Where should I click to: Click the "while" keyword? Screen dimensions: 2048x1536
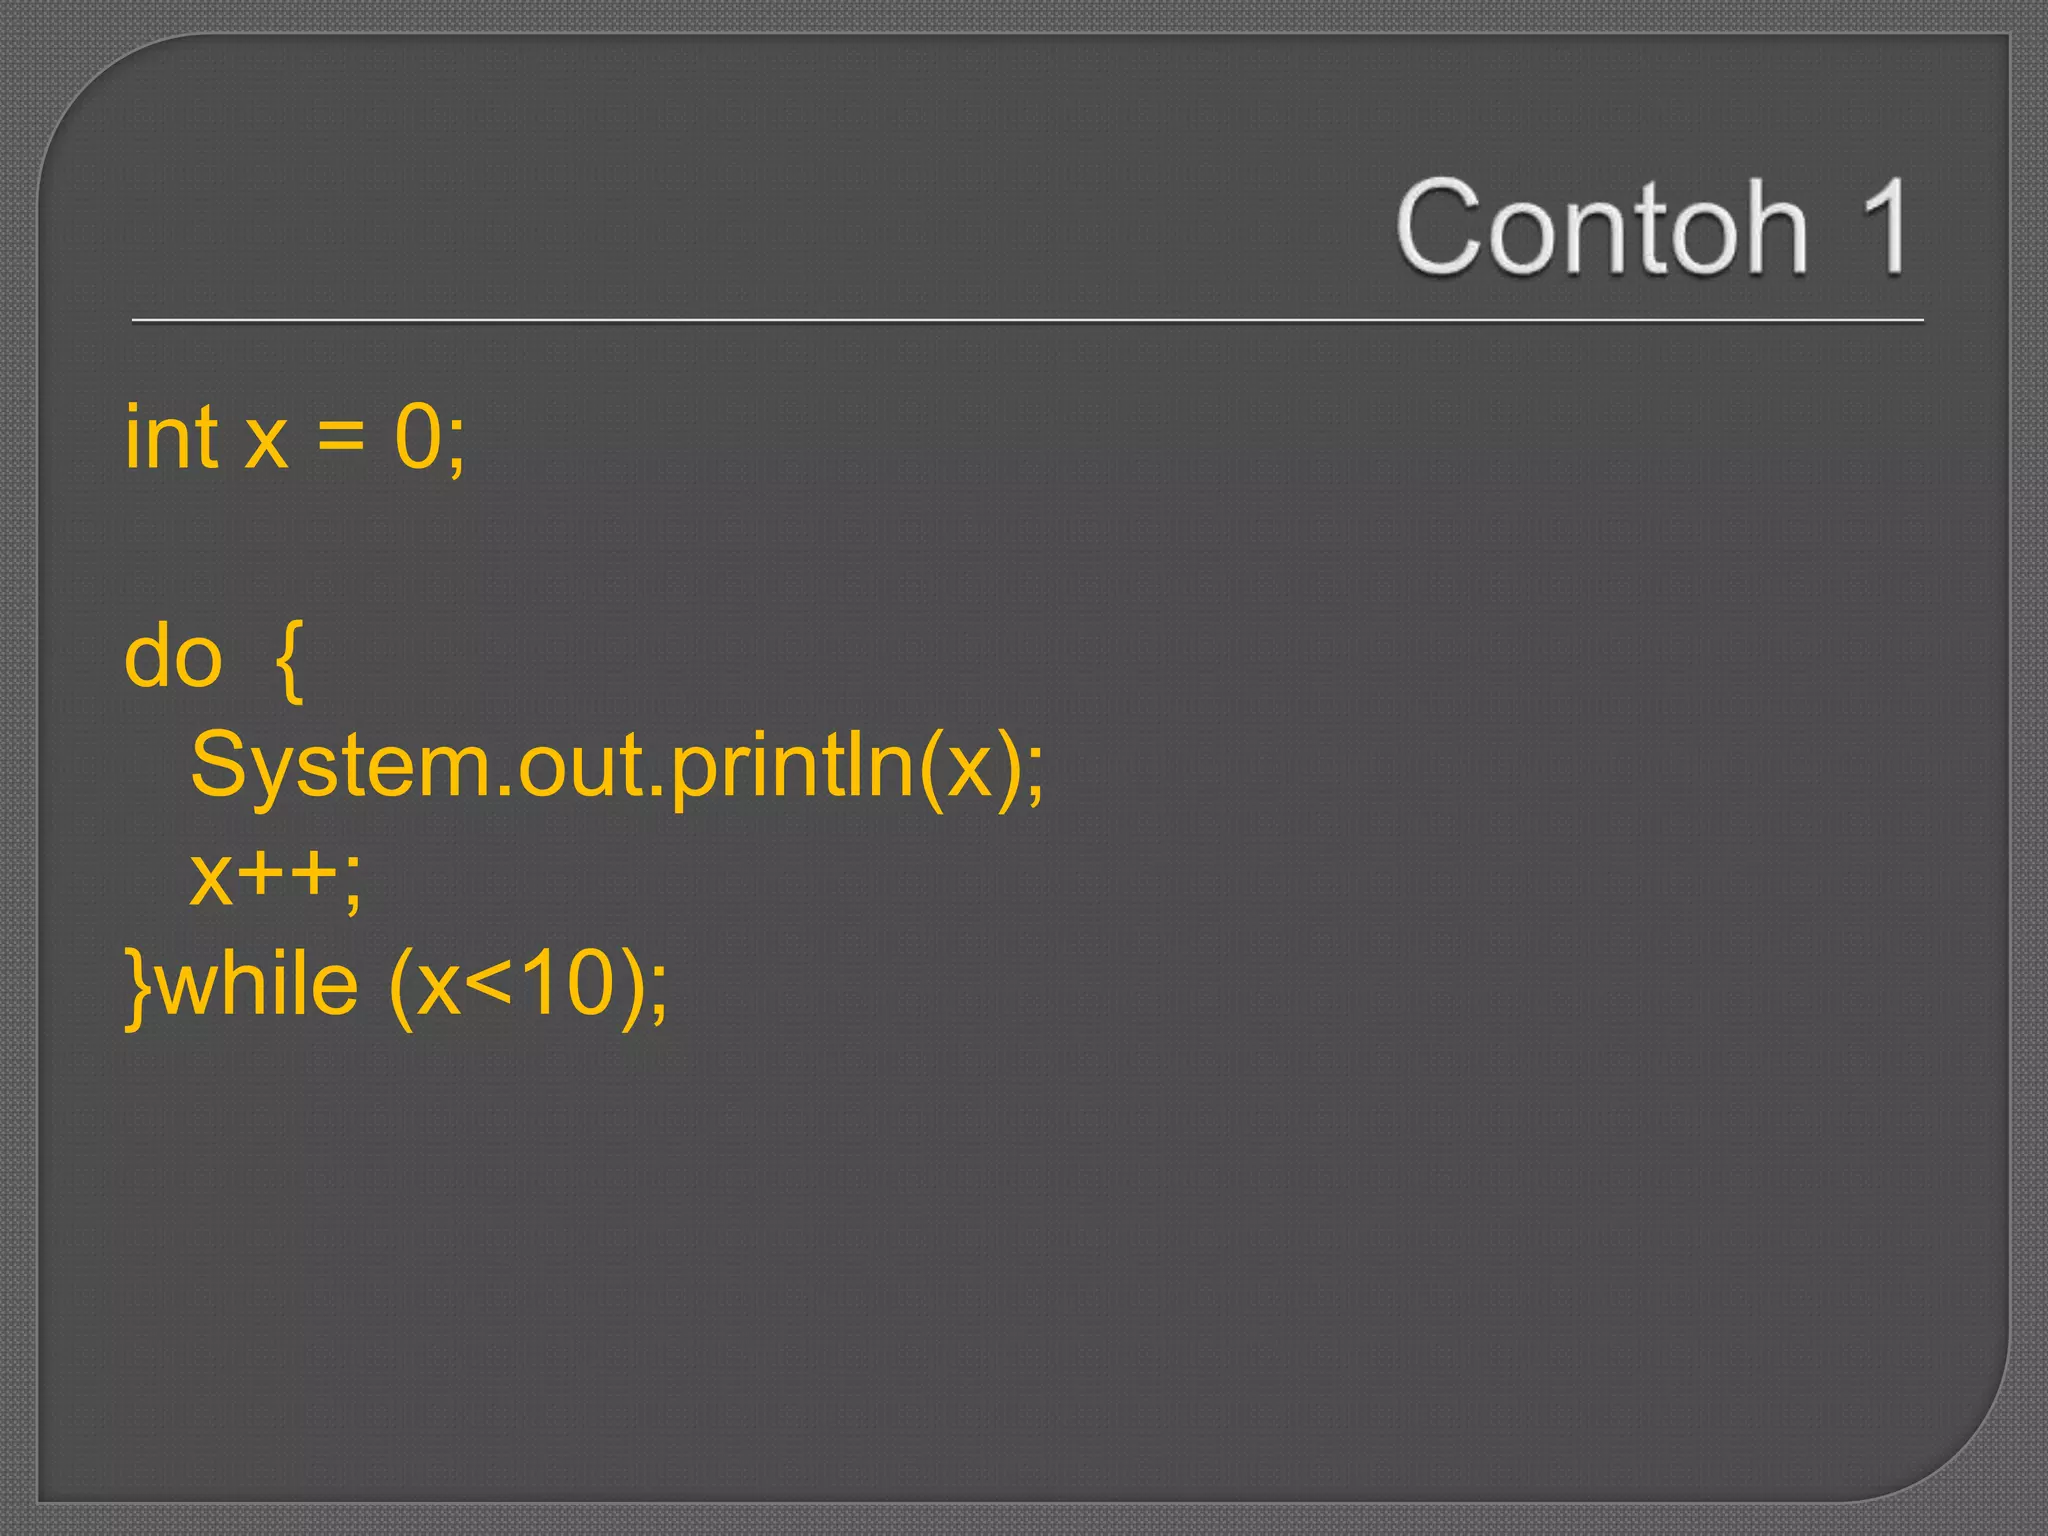coord(258,984)
